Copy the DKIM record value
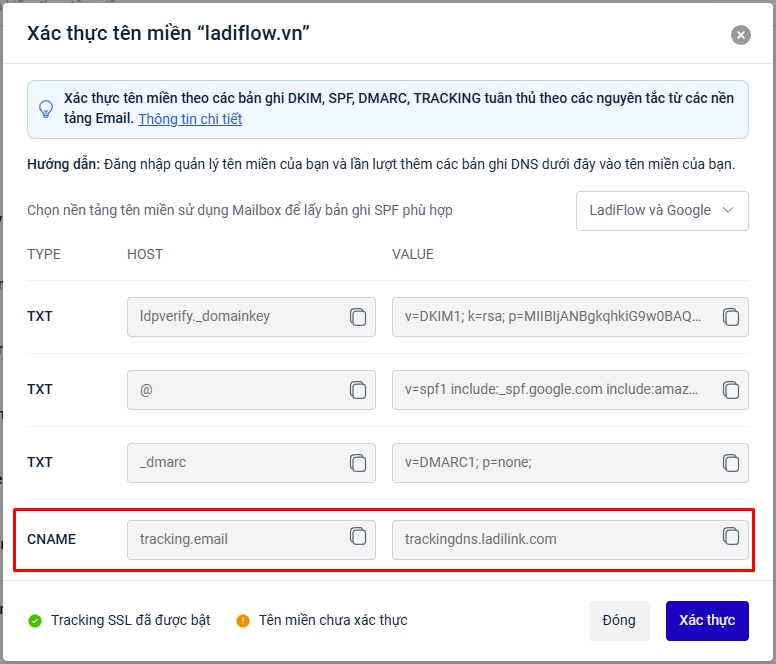The height and width of the screenshot is (664, 776). pyautogui.click(x=731, y=316)
